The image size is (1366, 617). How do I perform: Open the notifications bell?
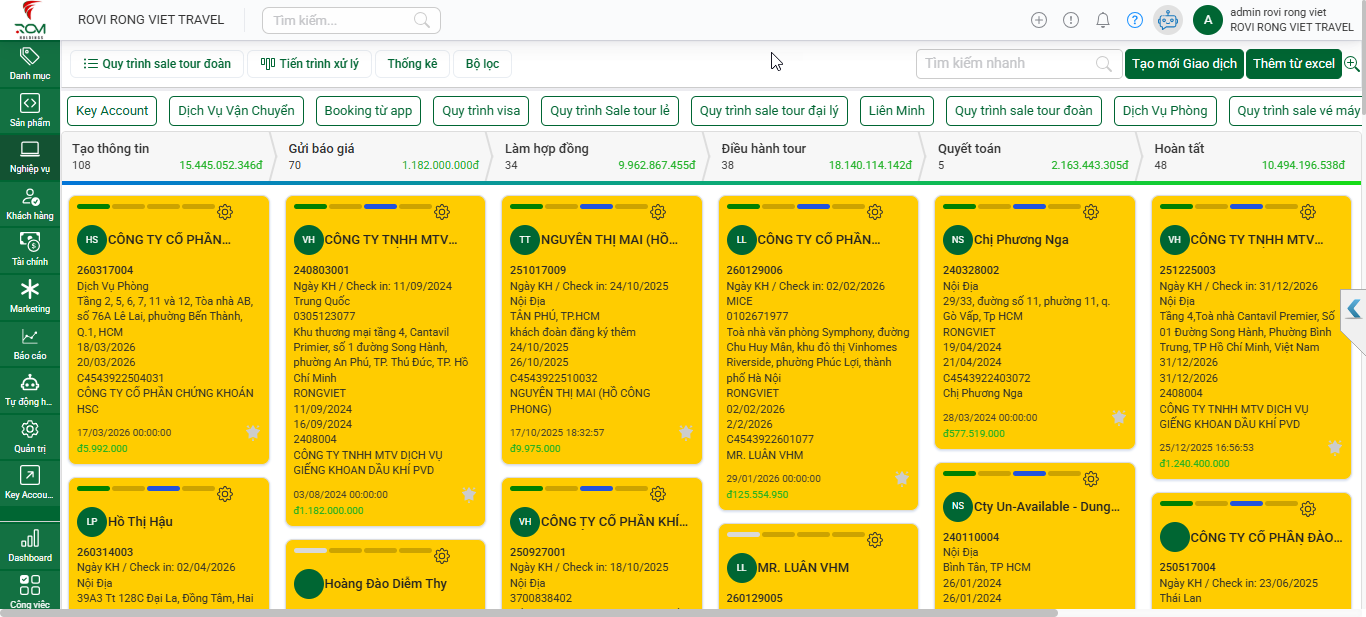(x=1103, y=20)
